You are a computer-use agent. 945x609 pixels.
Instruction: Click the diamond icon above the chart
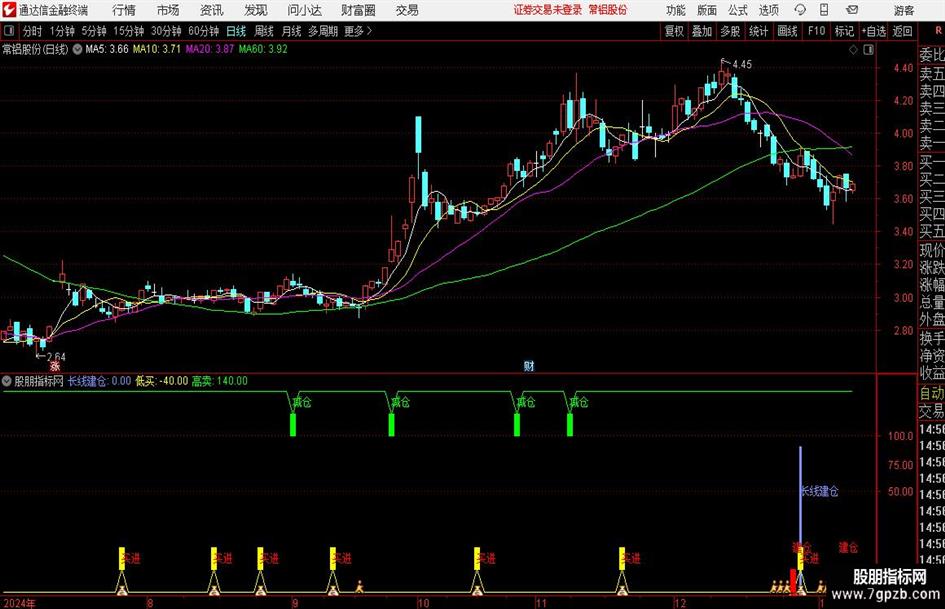click(x=853, y=50)
